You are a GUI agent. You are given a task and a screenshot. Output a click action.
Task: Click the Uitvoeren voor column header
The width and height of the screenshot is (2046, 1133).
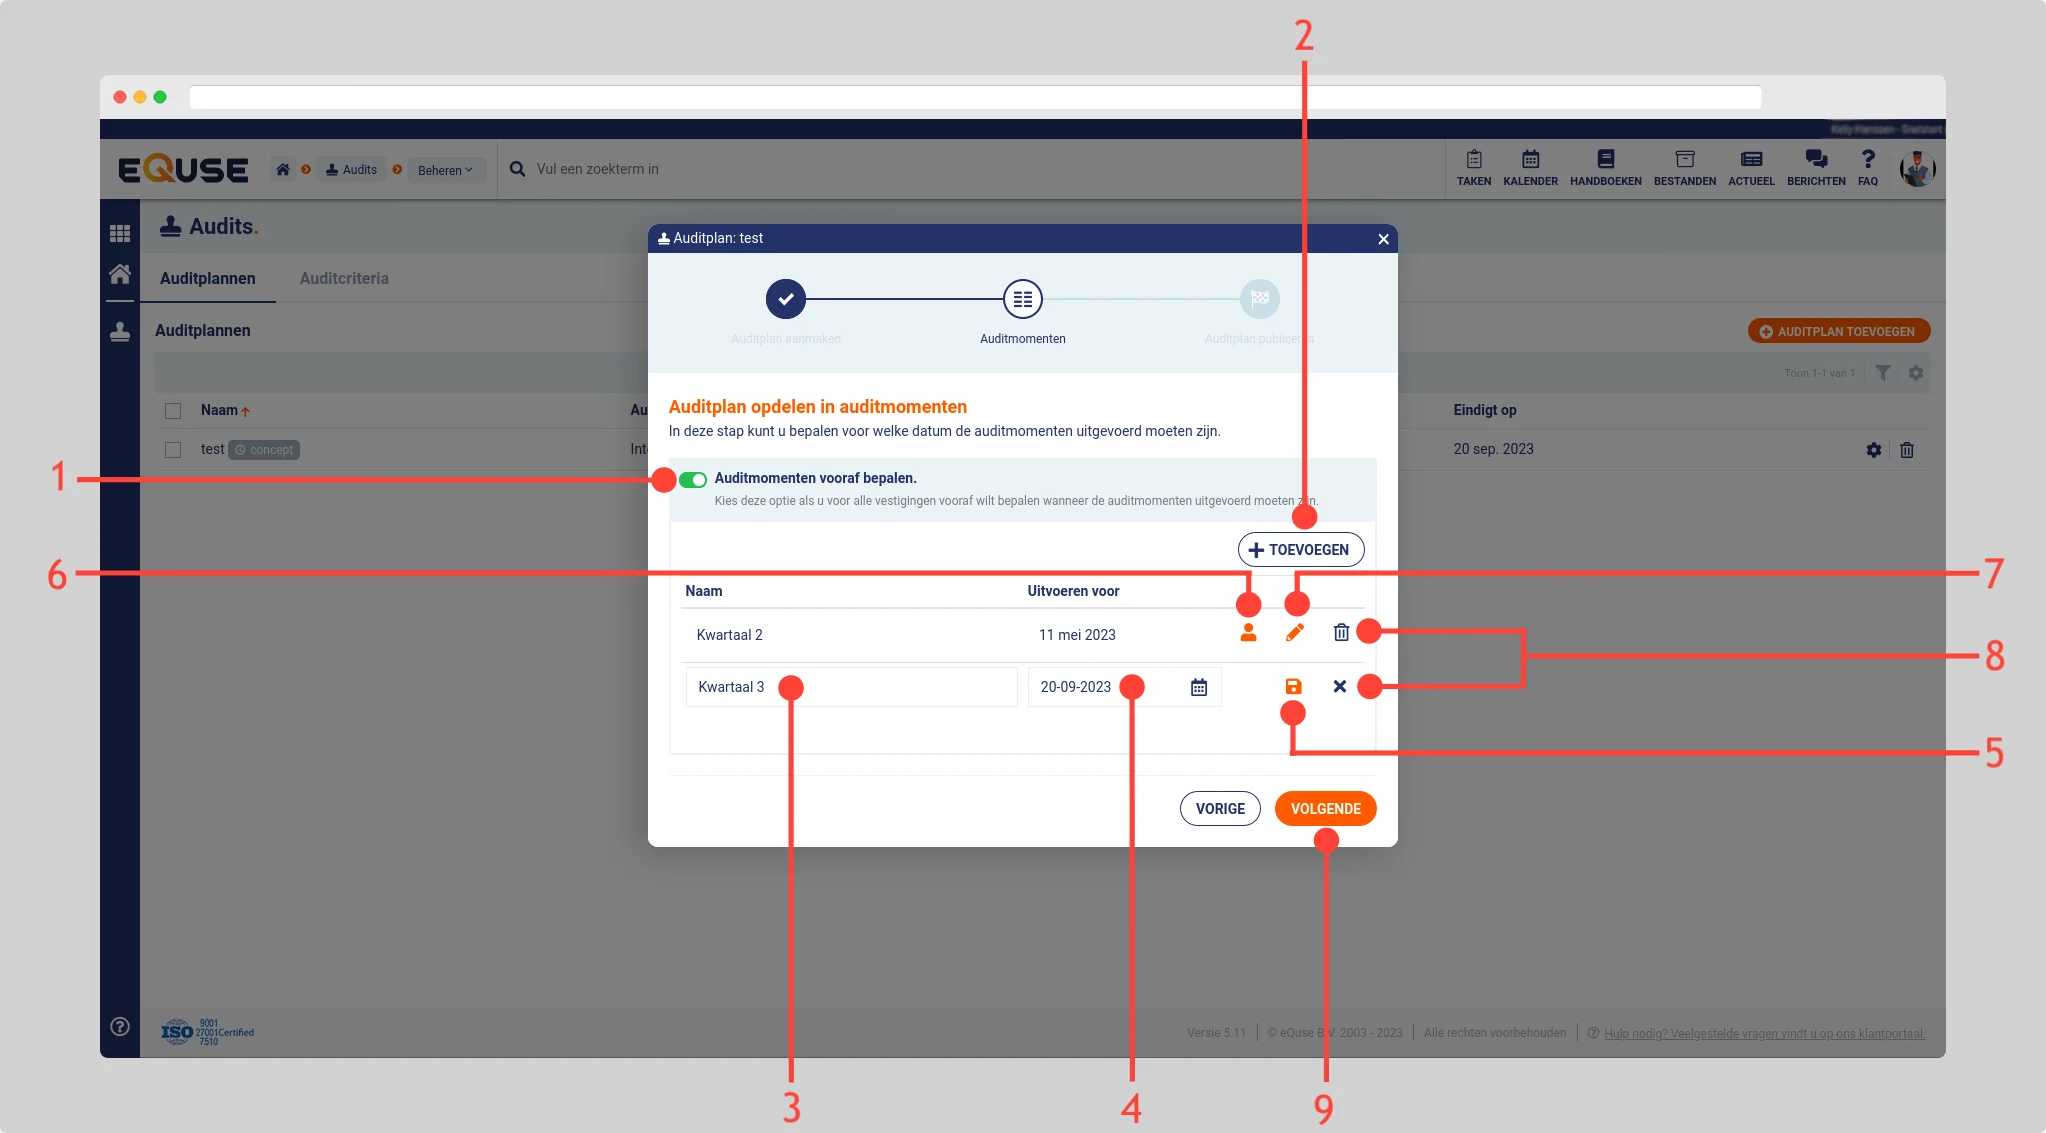[1073, 591]
